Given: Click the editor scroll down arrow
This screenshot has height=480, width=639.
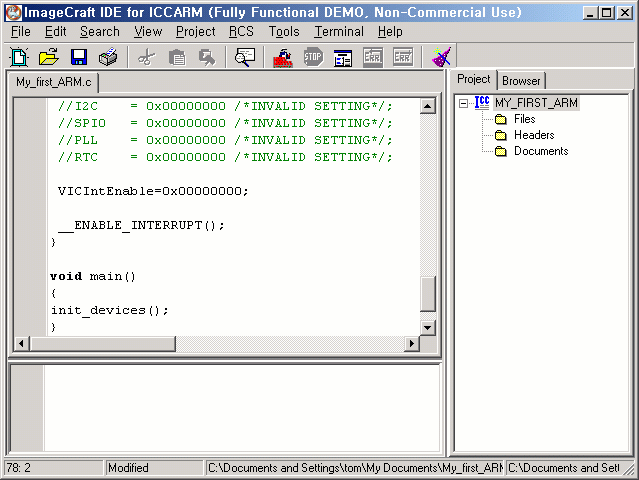Looking at the screenshot, I should point(427,328).
